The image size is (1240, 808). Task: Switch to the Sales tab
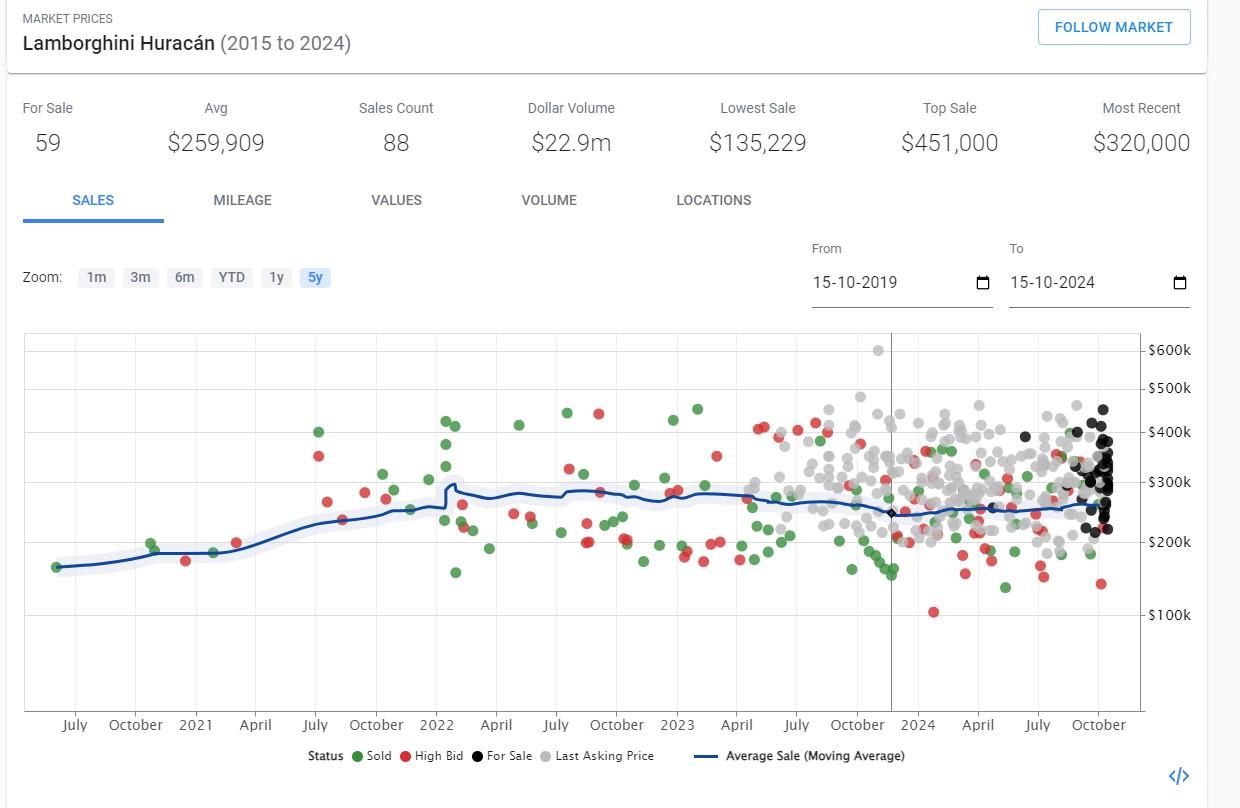coord(93,200)
